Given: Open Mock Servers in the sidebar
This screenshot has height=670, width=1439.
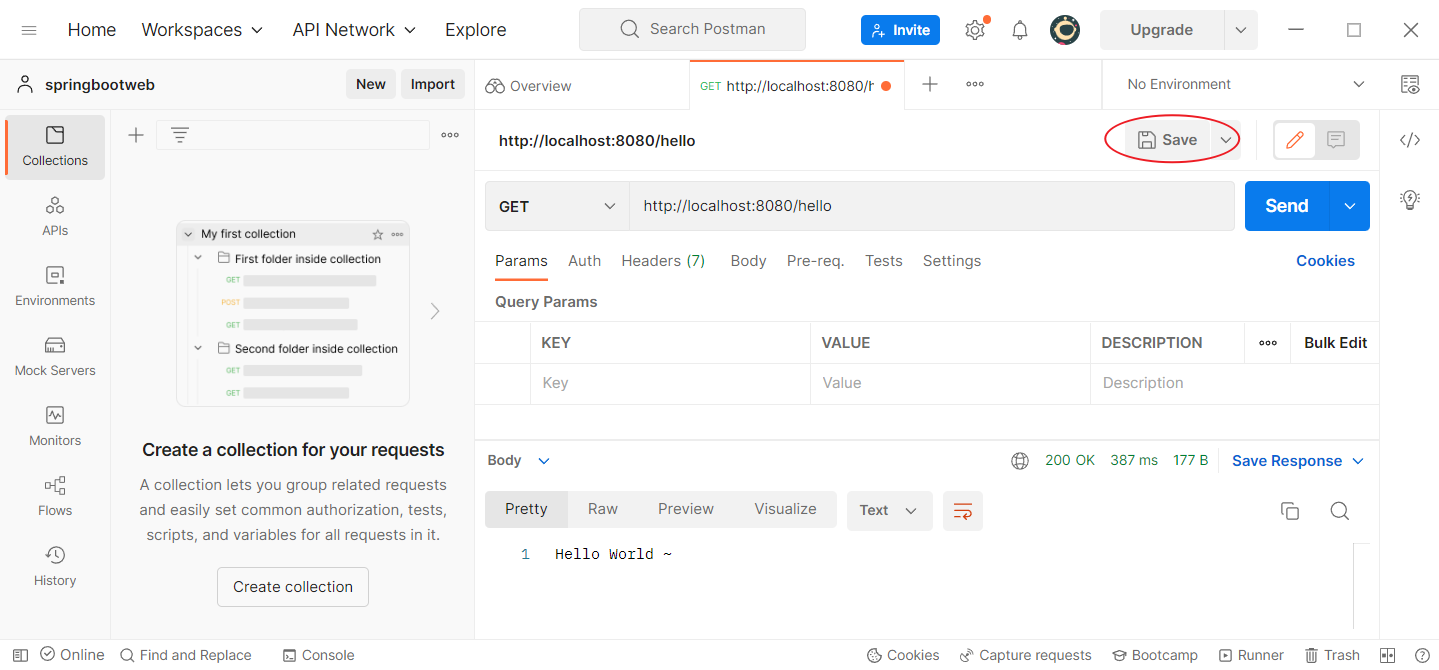Looking at the screenshot, I should (x=55, y=356).
